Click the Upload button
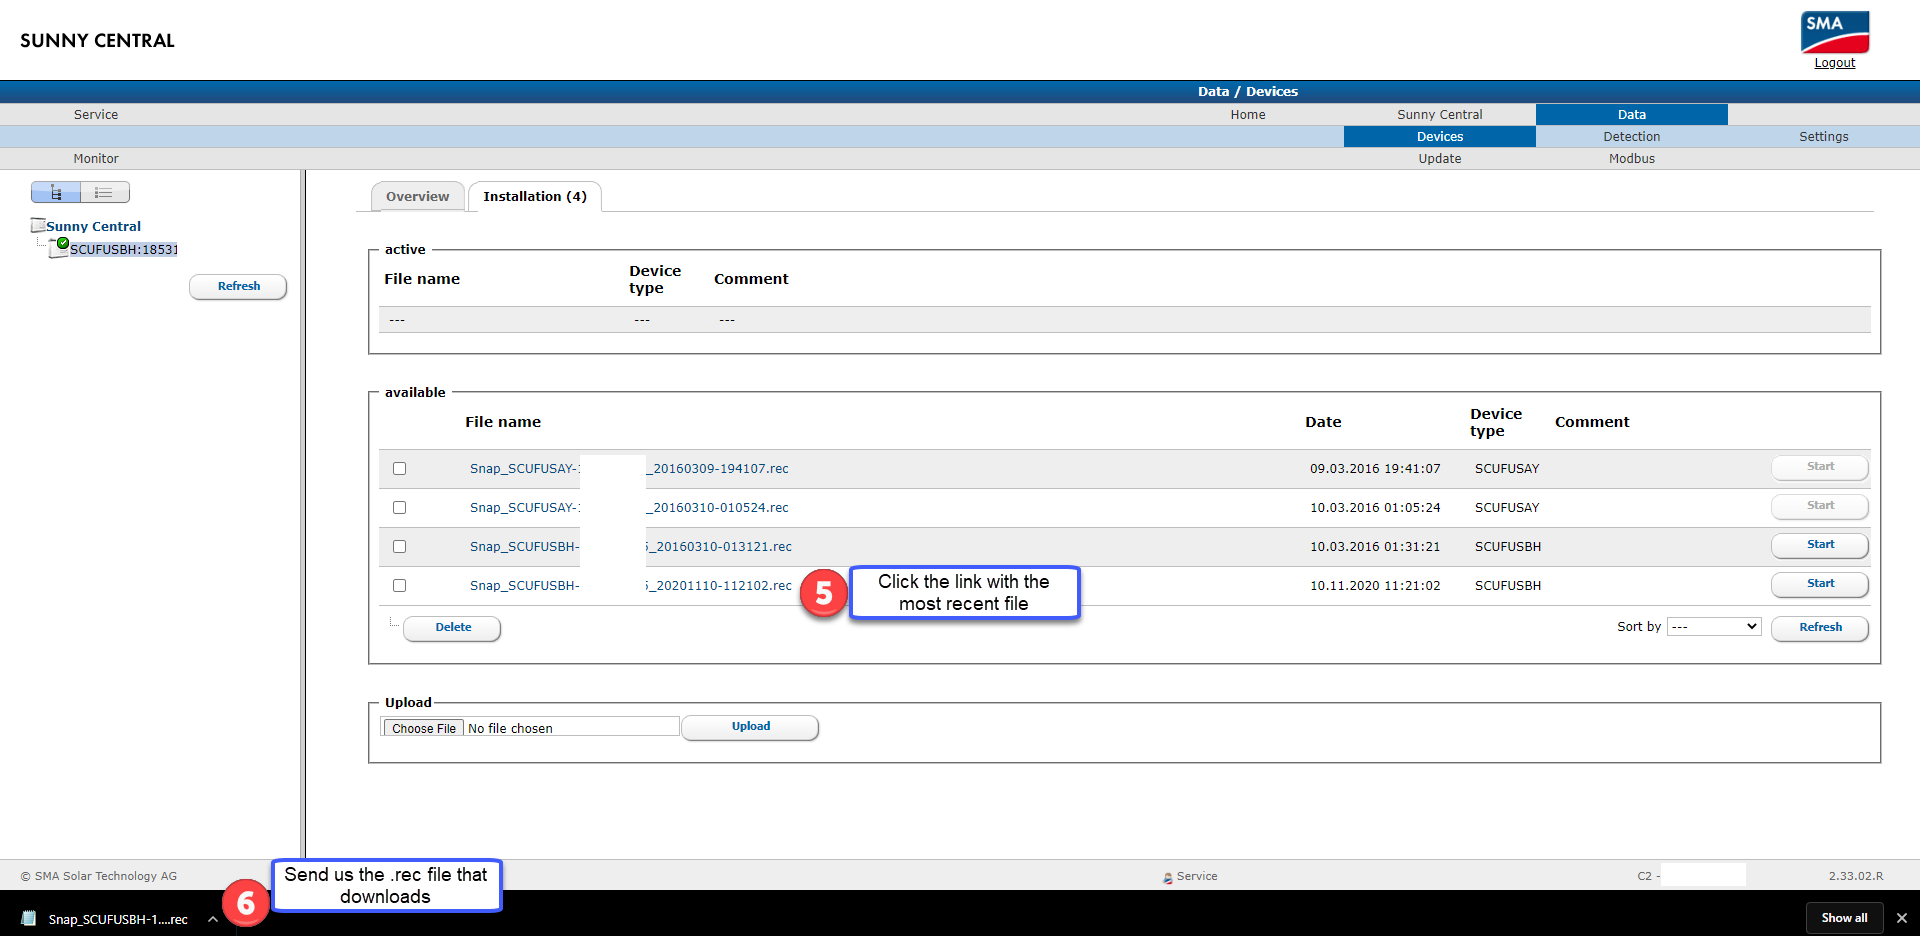 click(750, 727)
